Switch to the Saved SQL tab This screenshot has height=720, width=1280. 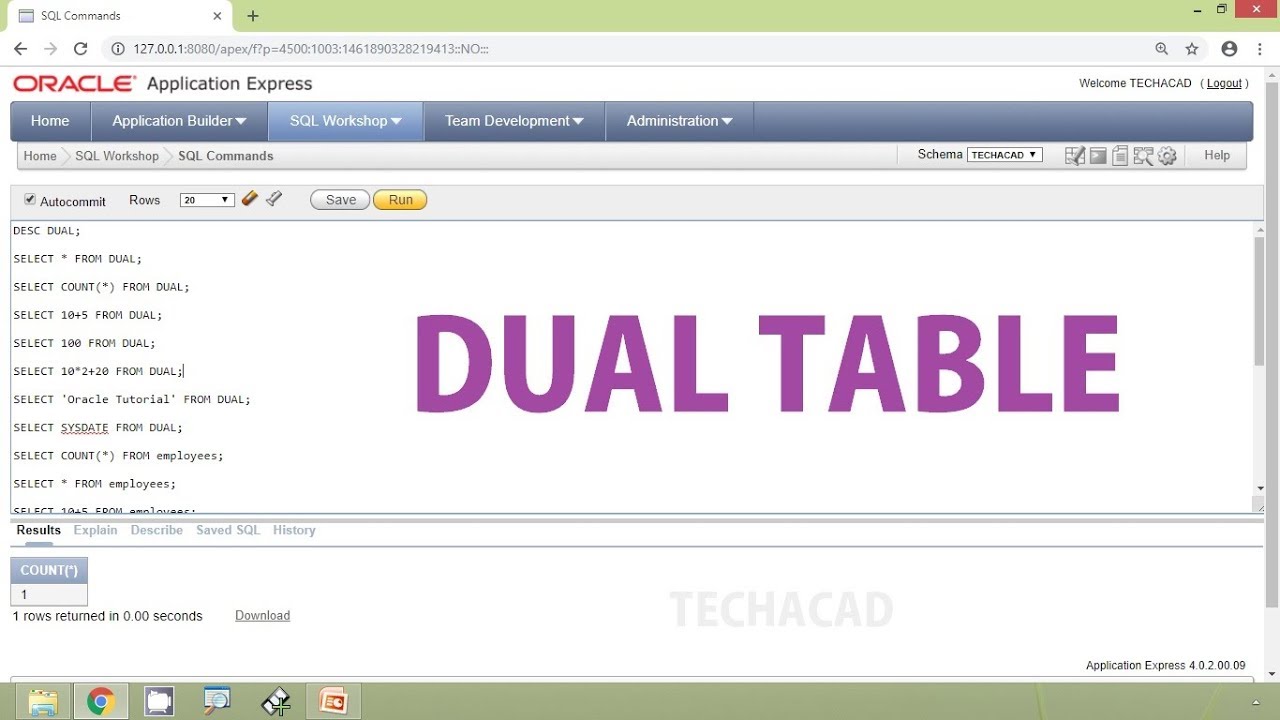[228, 530]
